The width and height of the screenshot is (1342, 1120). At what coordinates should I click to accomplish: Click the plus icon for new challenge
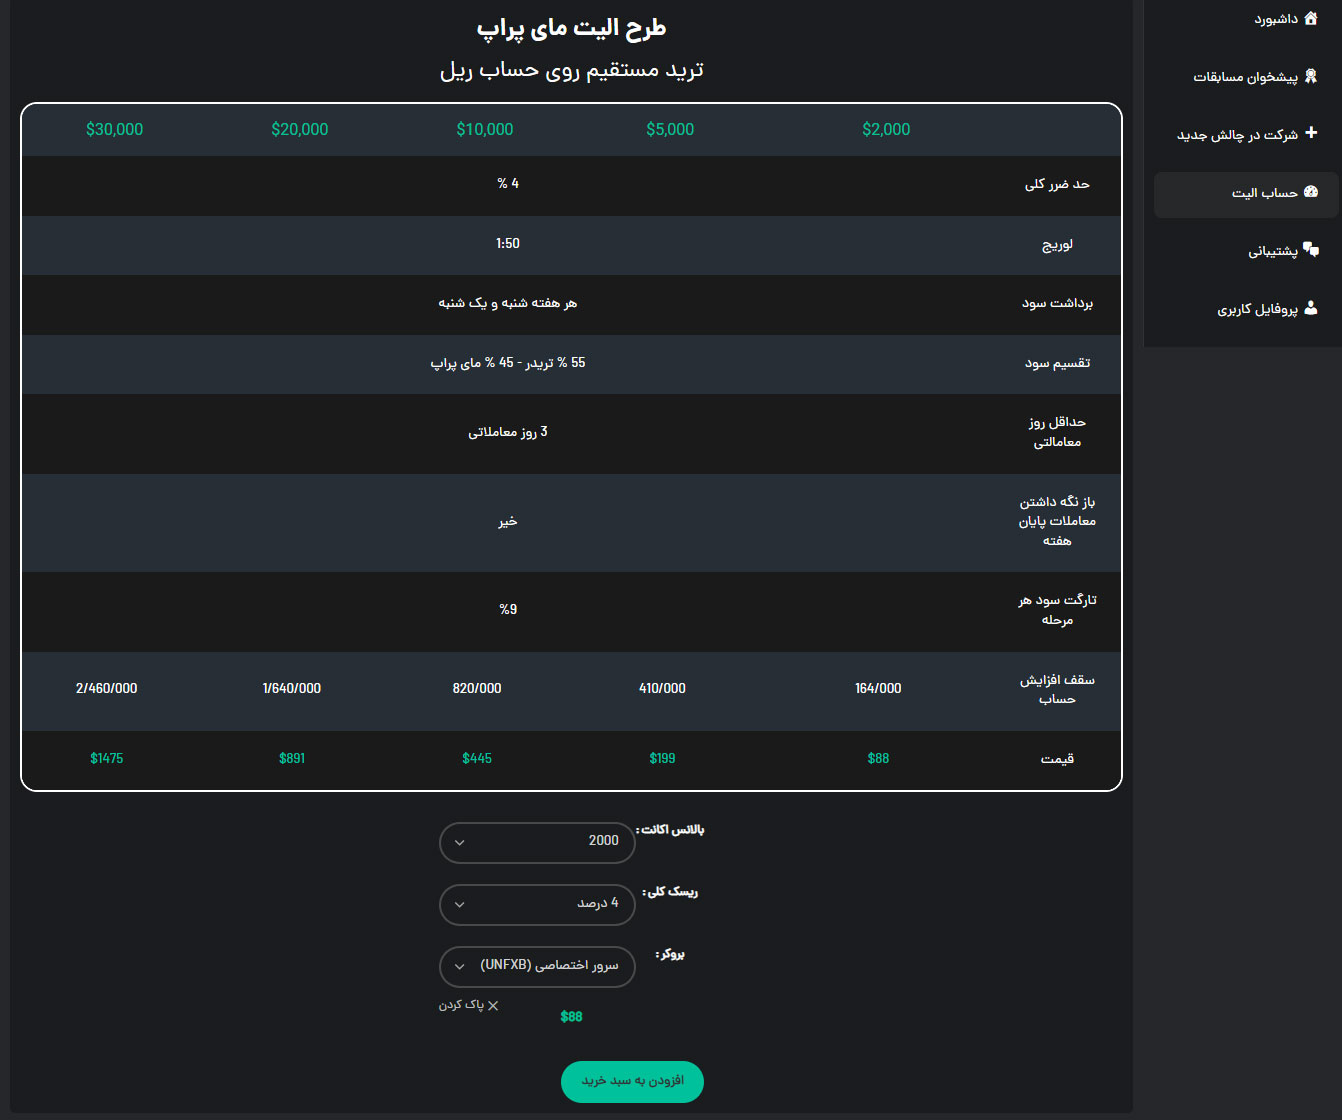(1311, 133)
